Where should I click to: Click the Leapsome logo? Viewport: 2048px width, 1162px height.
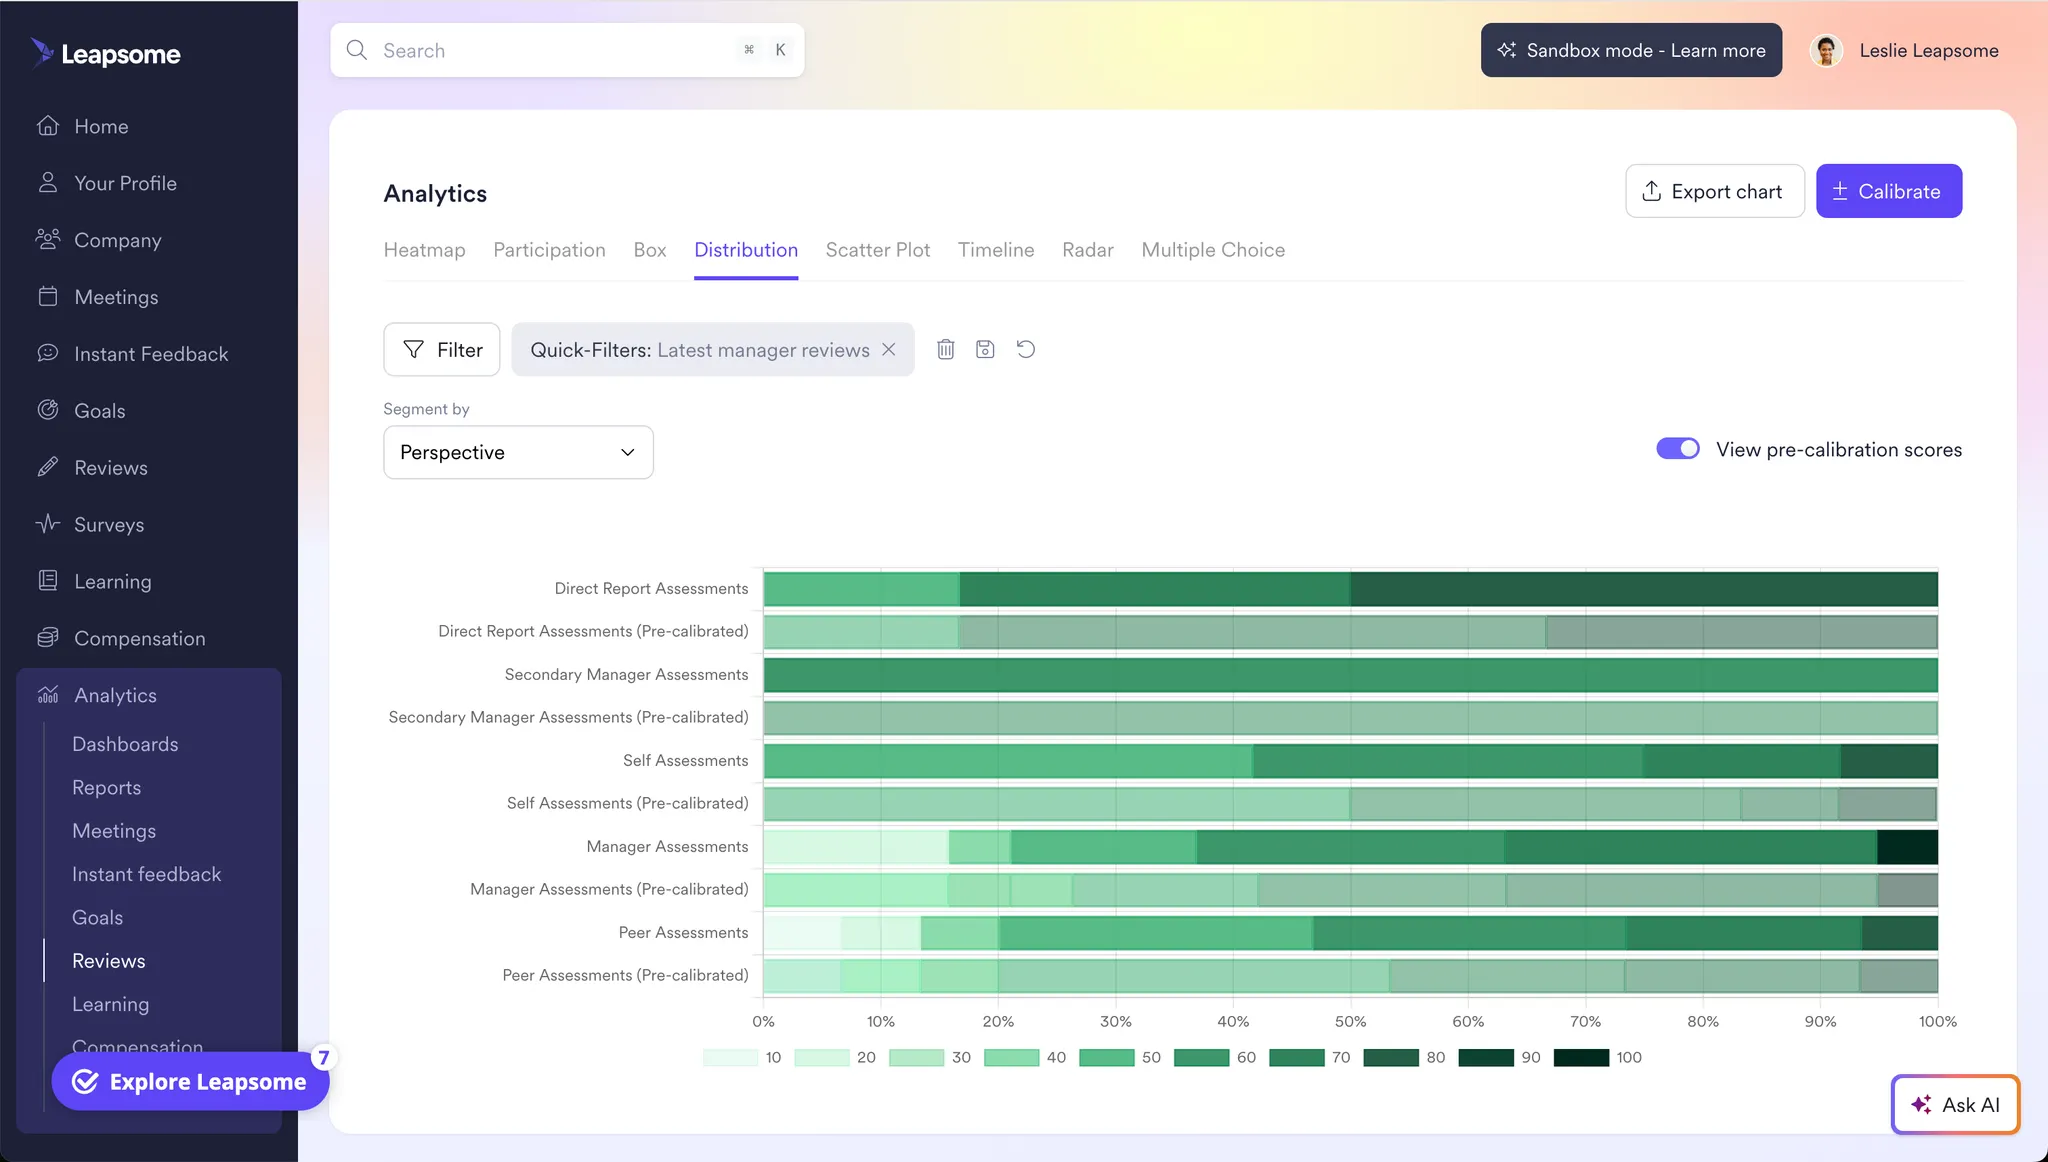105,53
